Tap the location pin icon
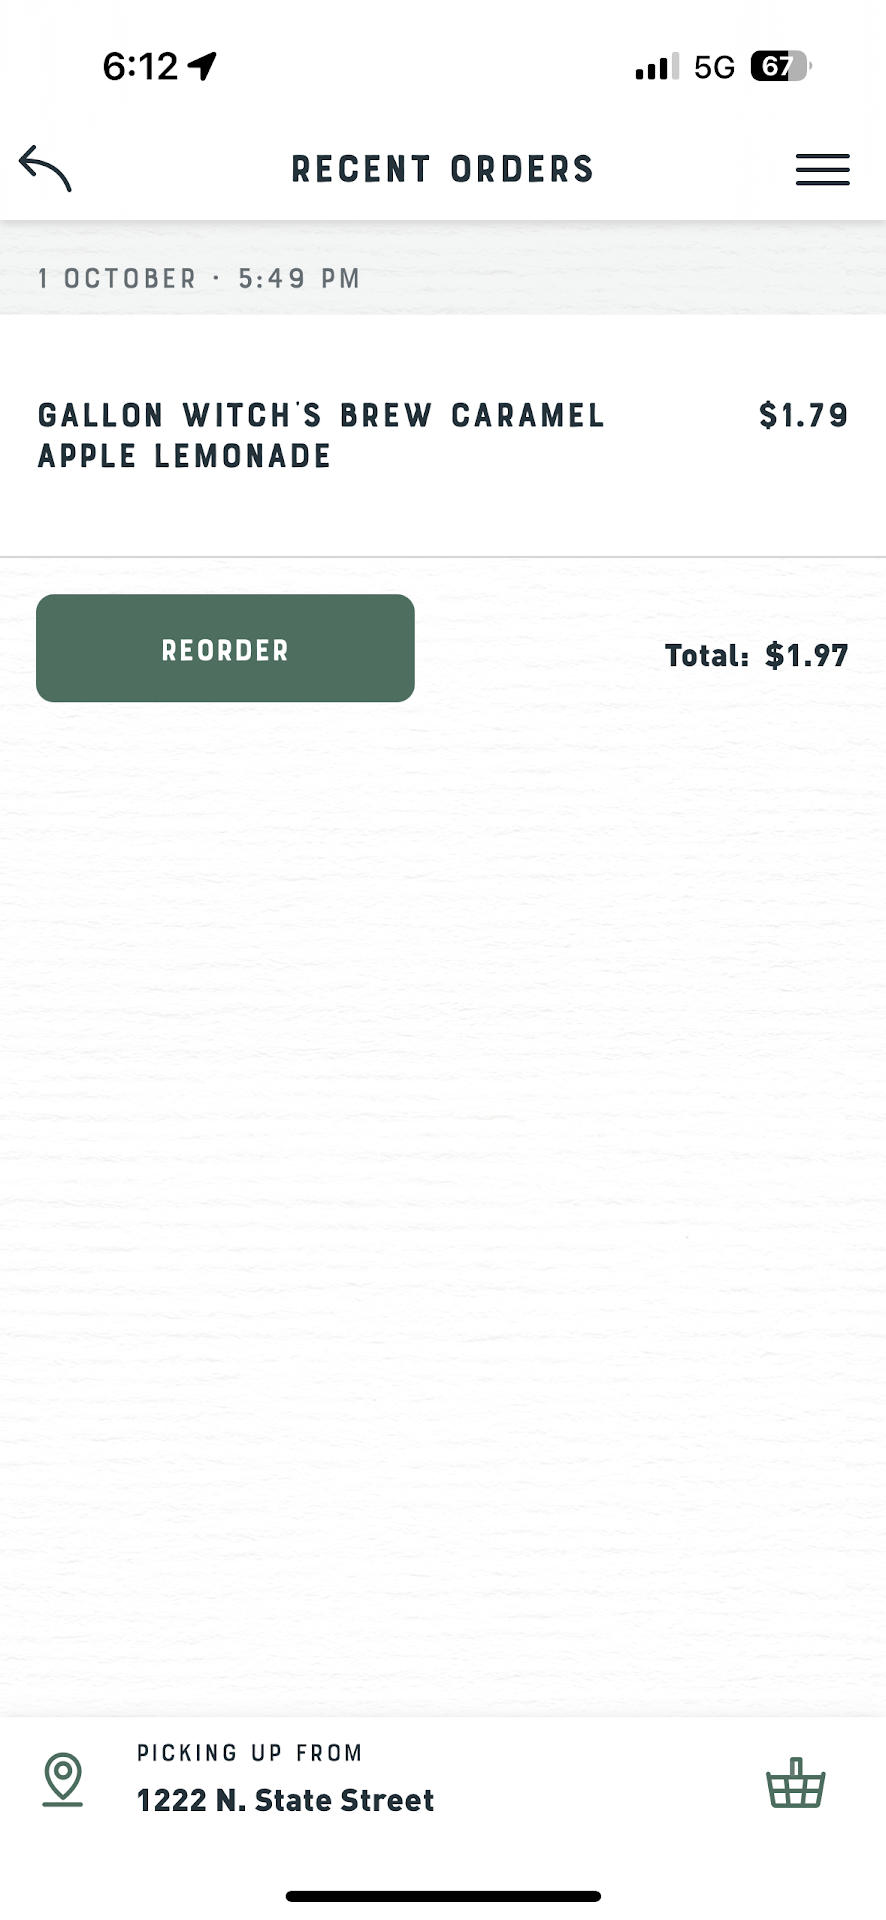 [63, 1780]
